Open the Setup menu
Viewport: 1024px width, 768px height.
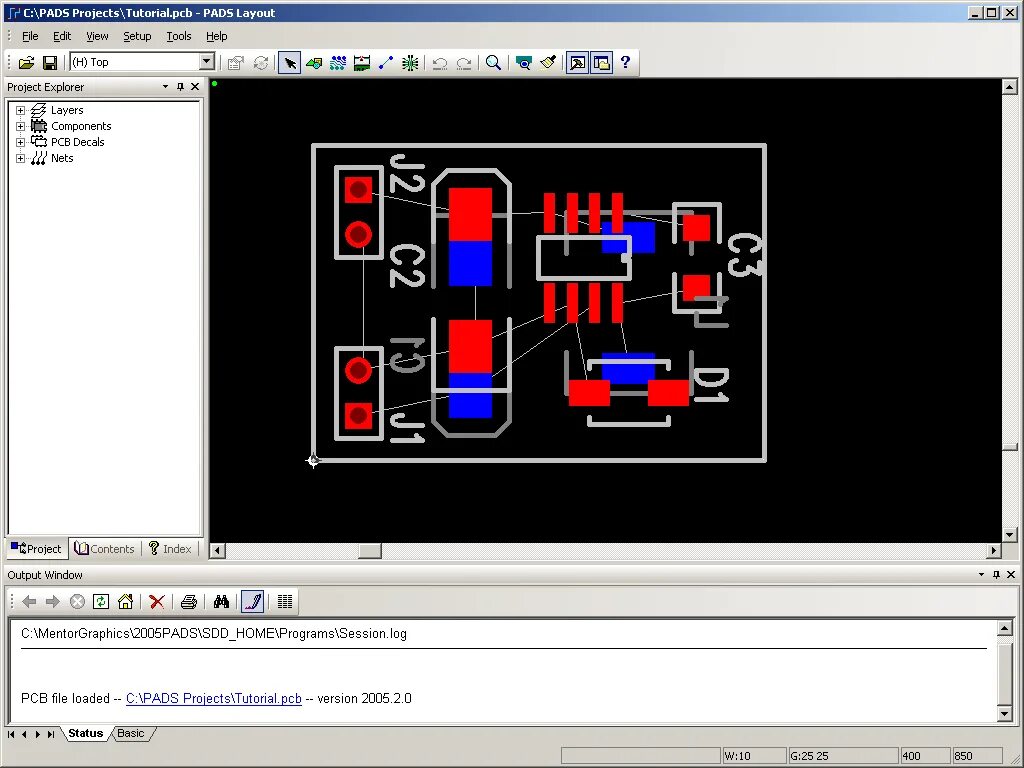click(x=137, y=36)
